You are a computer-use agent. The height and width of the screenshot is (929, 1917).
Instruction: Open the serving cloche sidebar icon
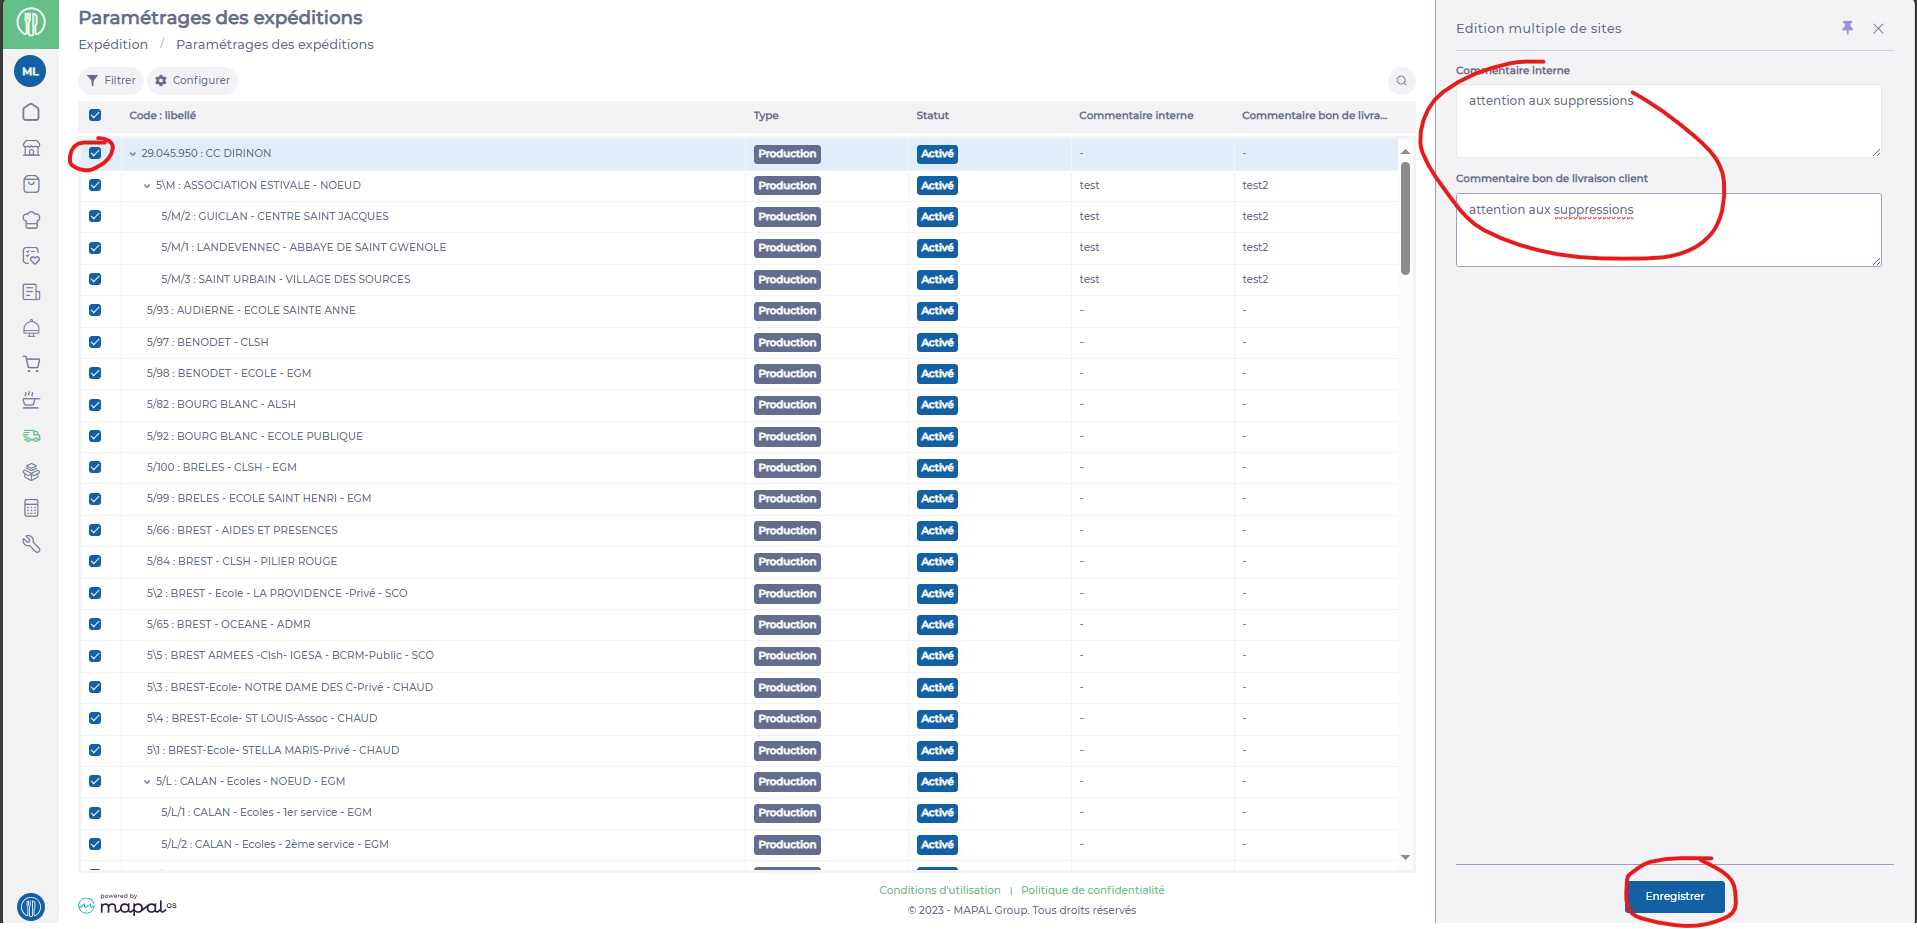tap(31, 328)
